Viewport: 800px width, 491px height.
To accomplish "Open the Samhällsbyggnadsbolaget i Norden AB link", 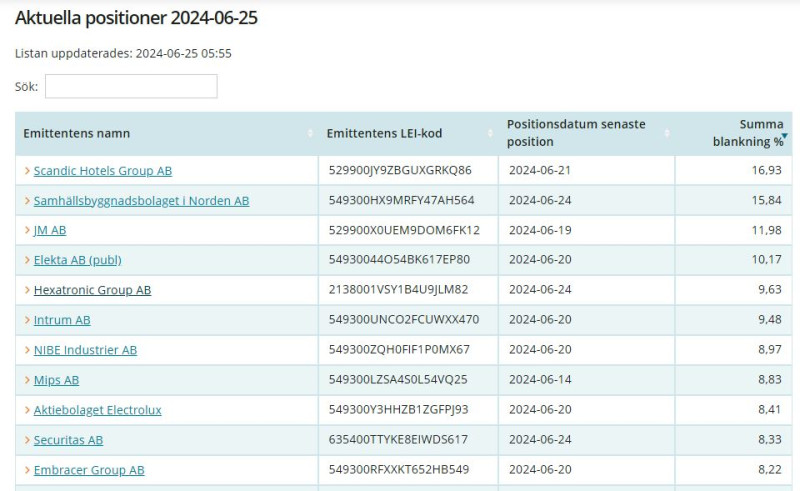I will tap(141, 201).
